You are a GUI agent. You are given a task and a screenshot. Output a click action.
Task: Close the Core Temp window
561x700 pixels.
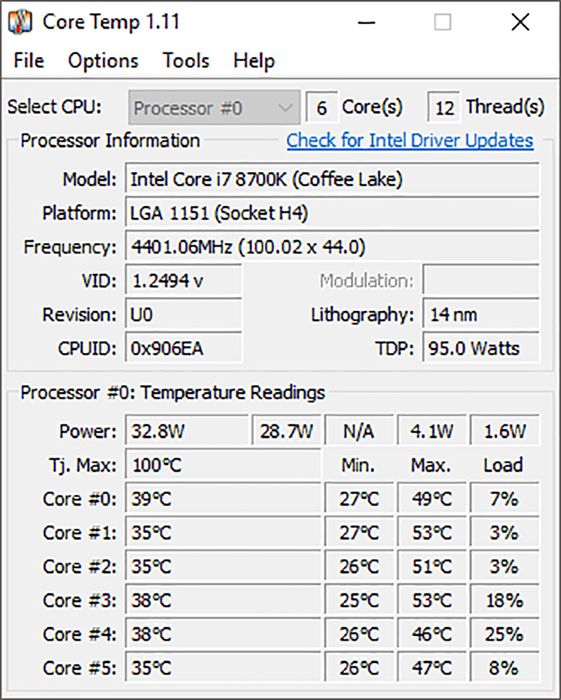pos(520,22)
